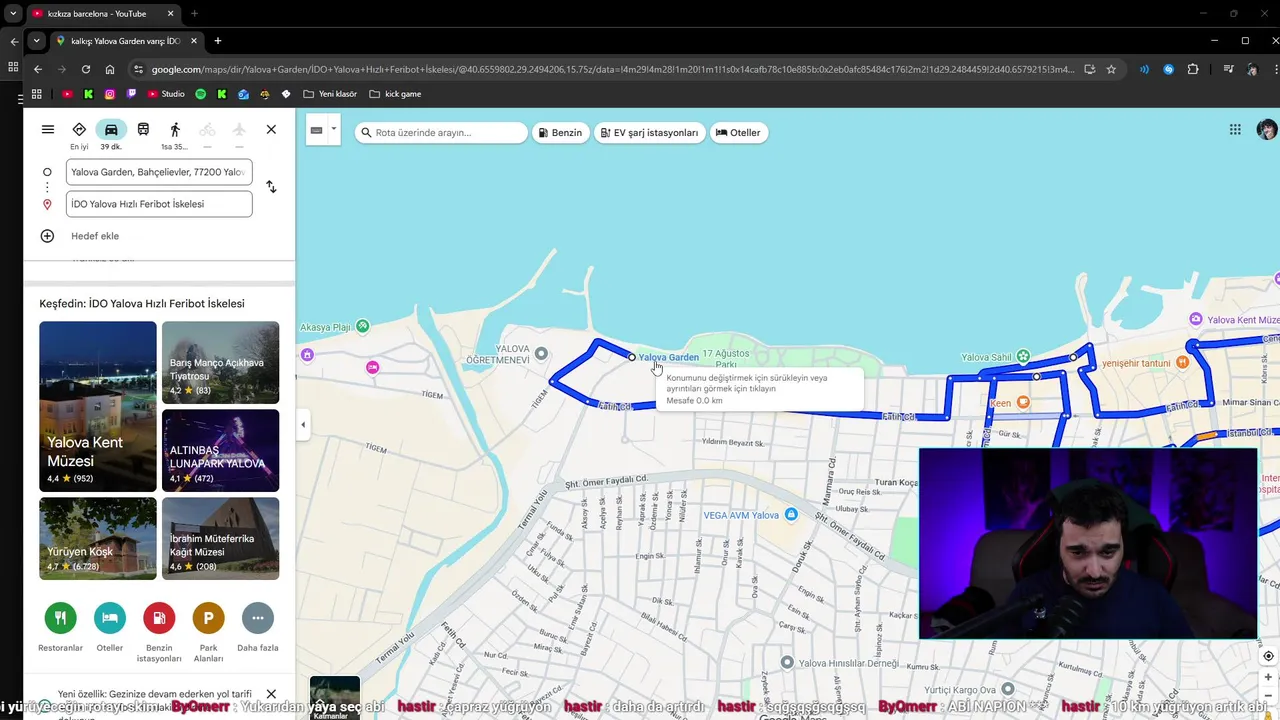The height and width of the screenshot is (720, 1280).
Task: Switch to walking travel mode
Action: (x=175, y=135)
